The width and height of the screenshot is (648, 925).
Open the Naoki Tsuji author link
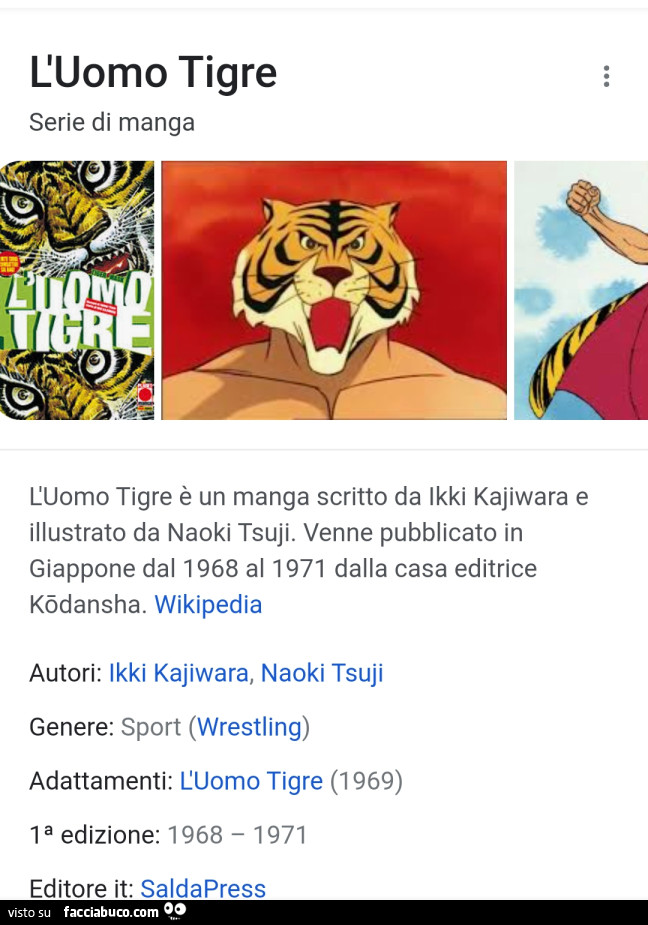[x=322, y=673]
